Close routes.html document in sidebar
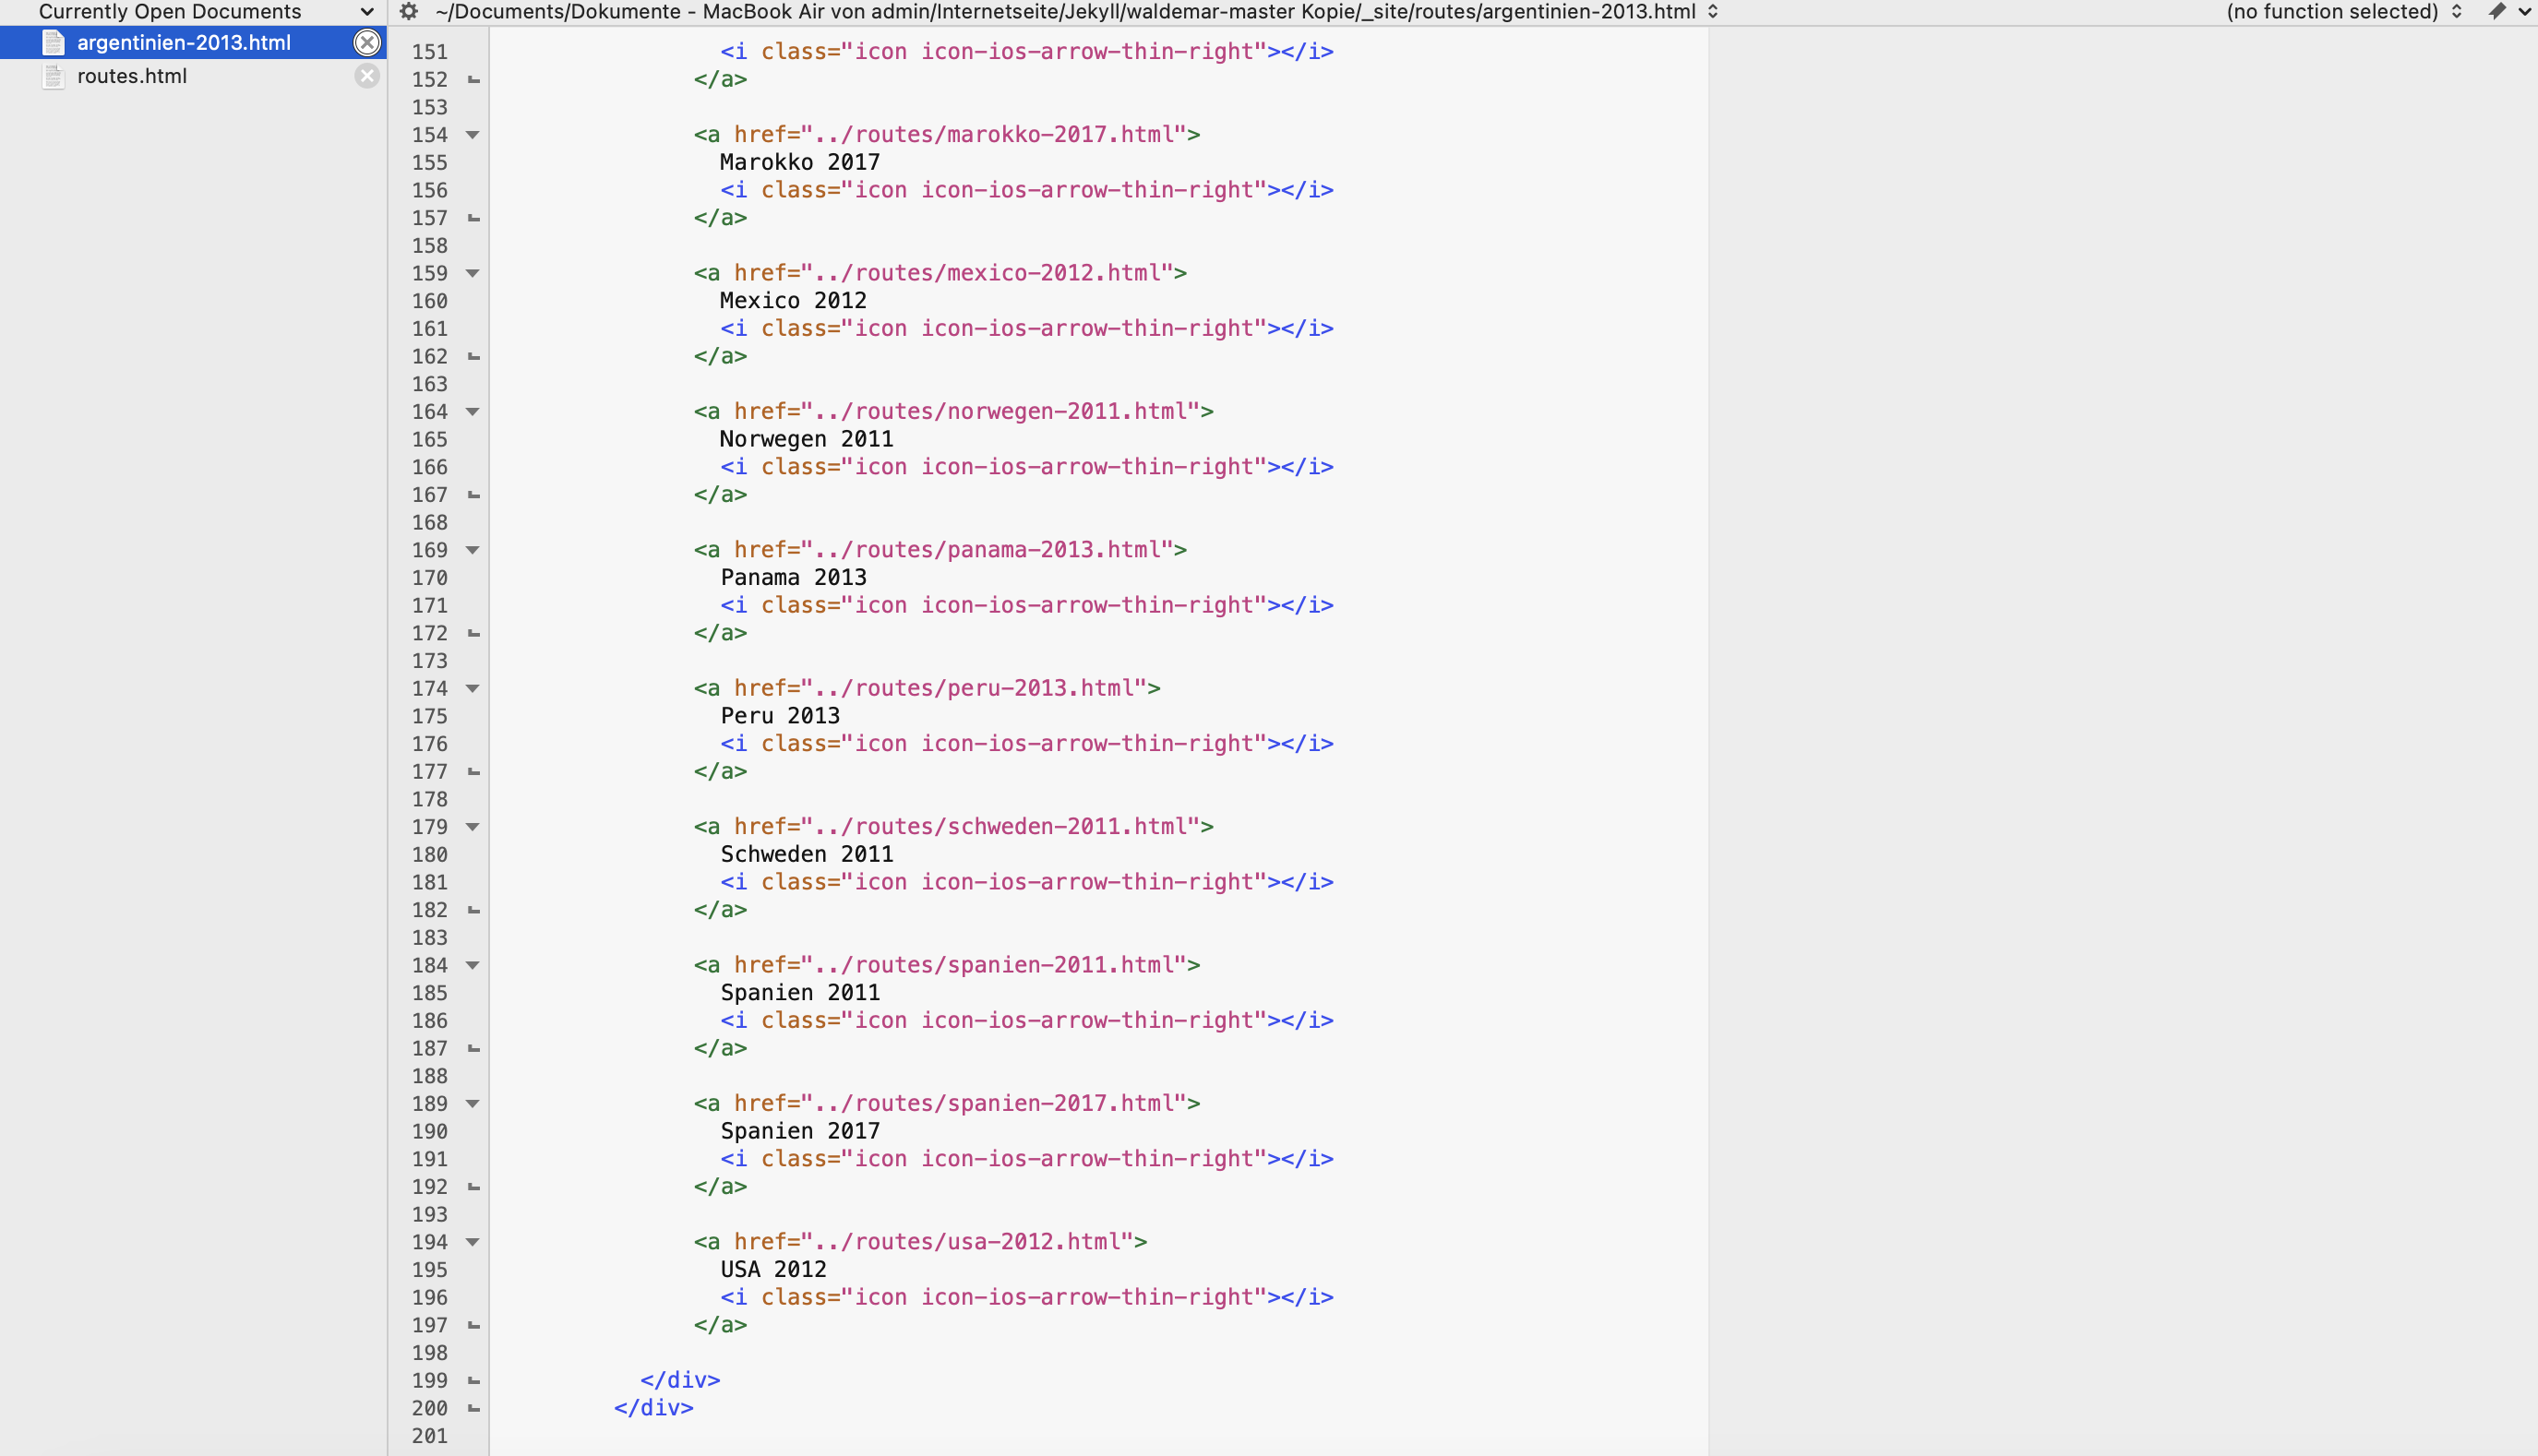 click(367, 76)
